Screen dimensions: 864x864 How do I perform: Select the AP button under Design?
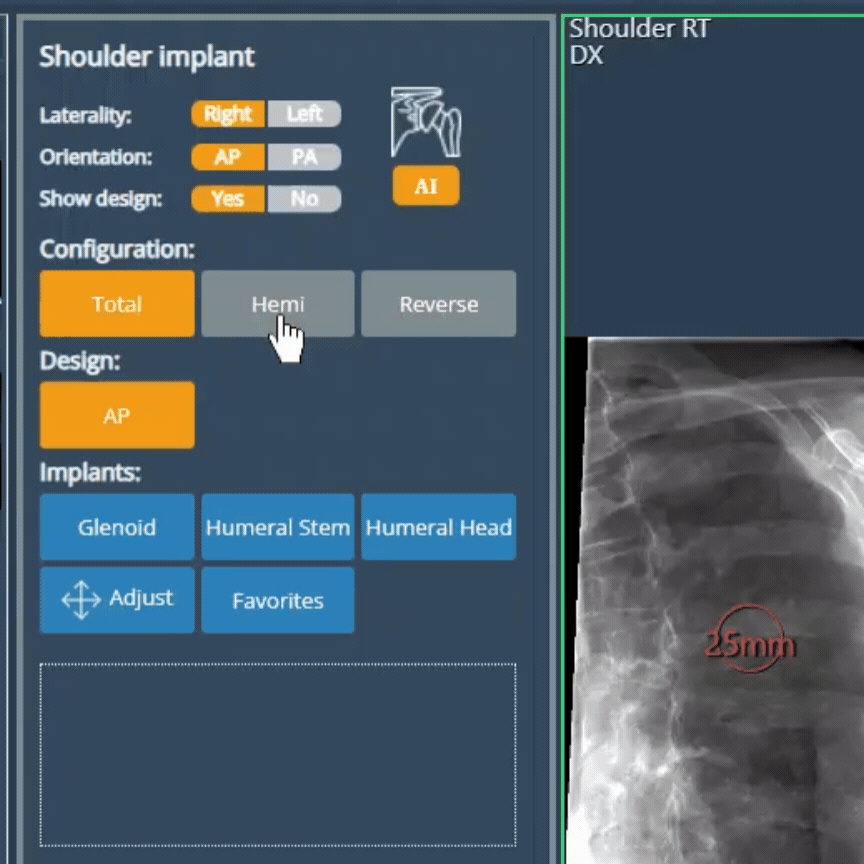[x=117, y=415]
